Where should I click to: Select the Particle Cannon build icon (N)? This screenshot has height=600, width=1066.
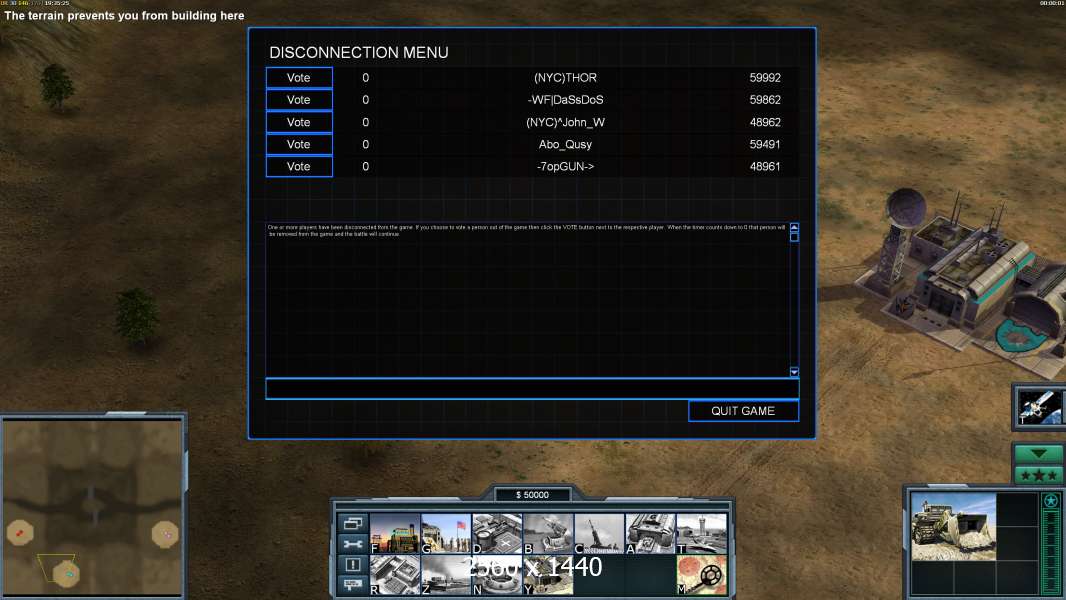coord(497,575)
